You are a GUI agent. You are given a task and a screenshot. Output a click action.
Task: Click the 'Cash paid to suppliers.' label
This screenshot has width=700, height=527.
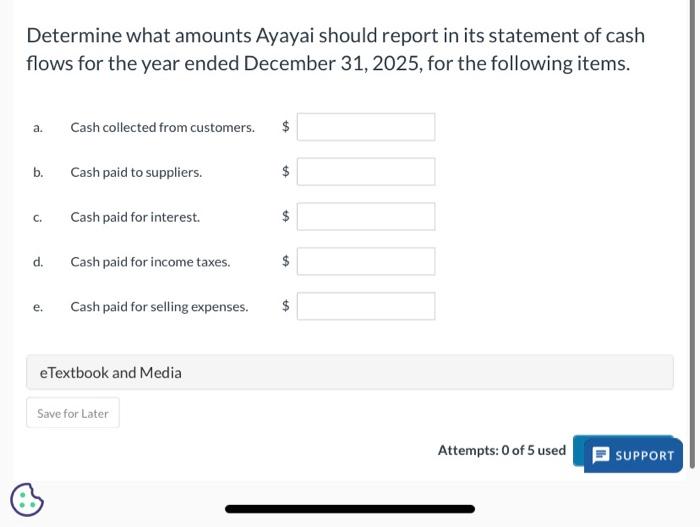point(136,172)
